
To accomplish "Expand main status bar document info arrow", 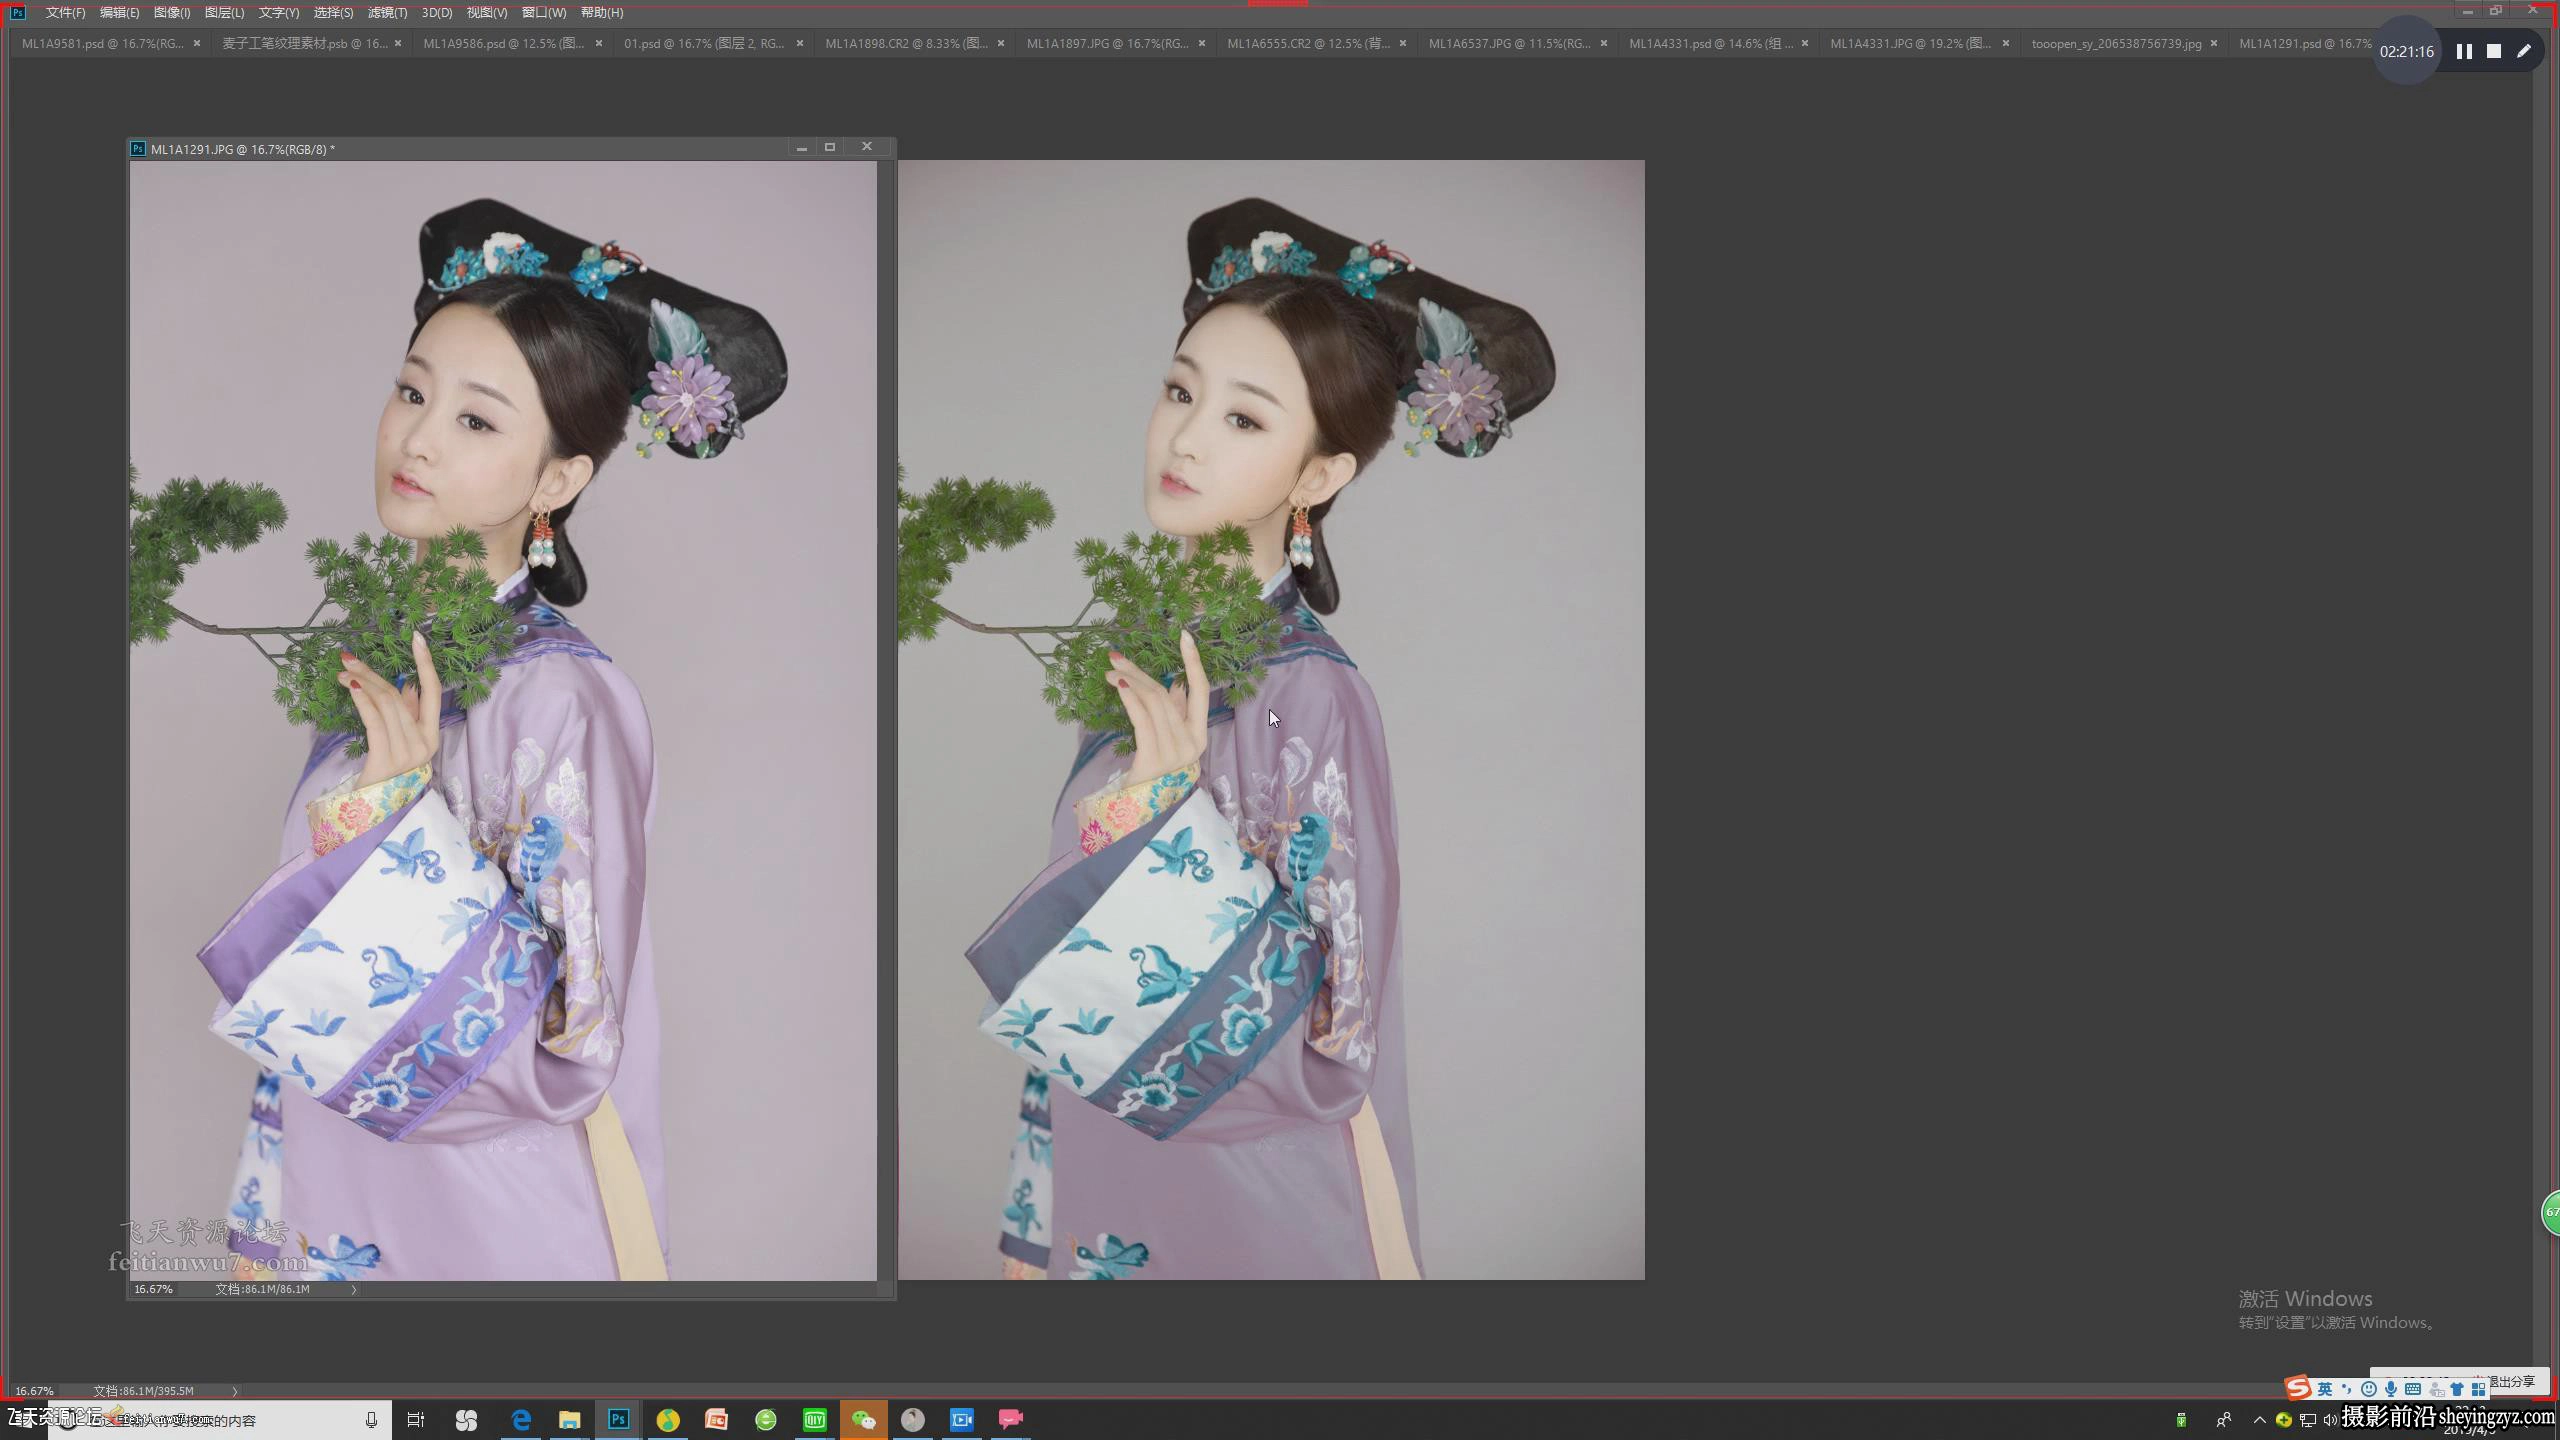I will coord(234,1391).
